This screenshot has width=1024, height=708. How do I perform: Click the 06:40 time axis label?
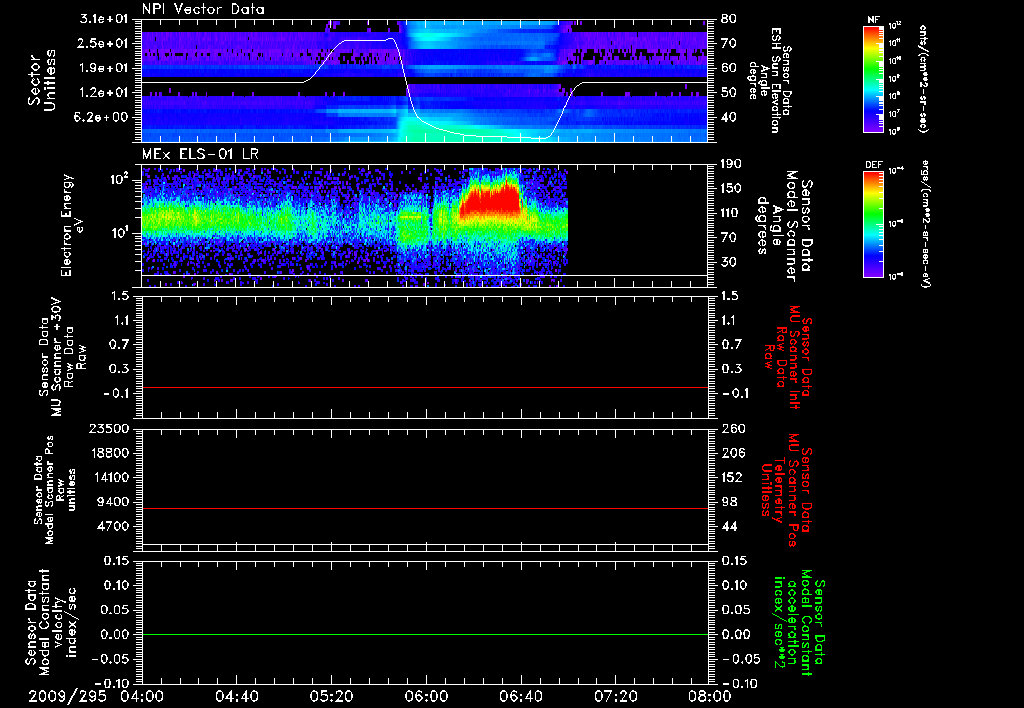(520, 696)
